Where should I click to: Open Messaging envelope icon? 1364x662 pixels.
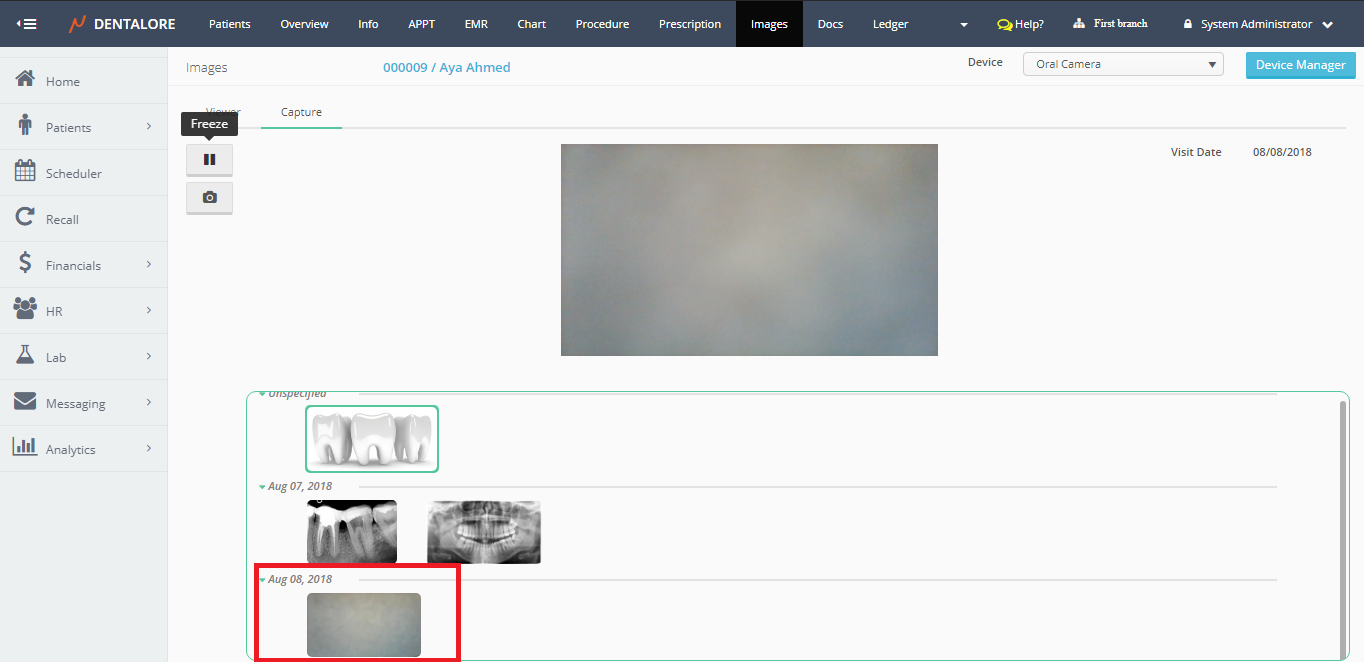click(x=25, y=402)
